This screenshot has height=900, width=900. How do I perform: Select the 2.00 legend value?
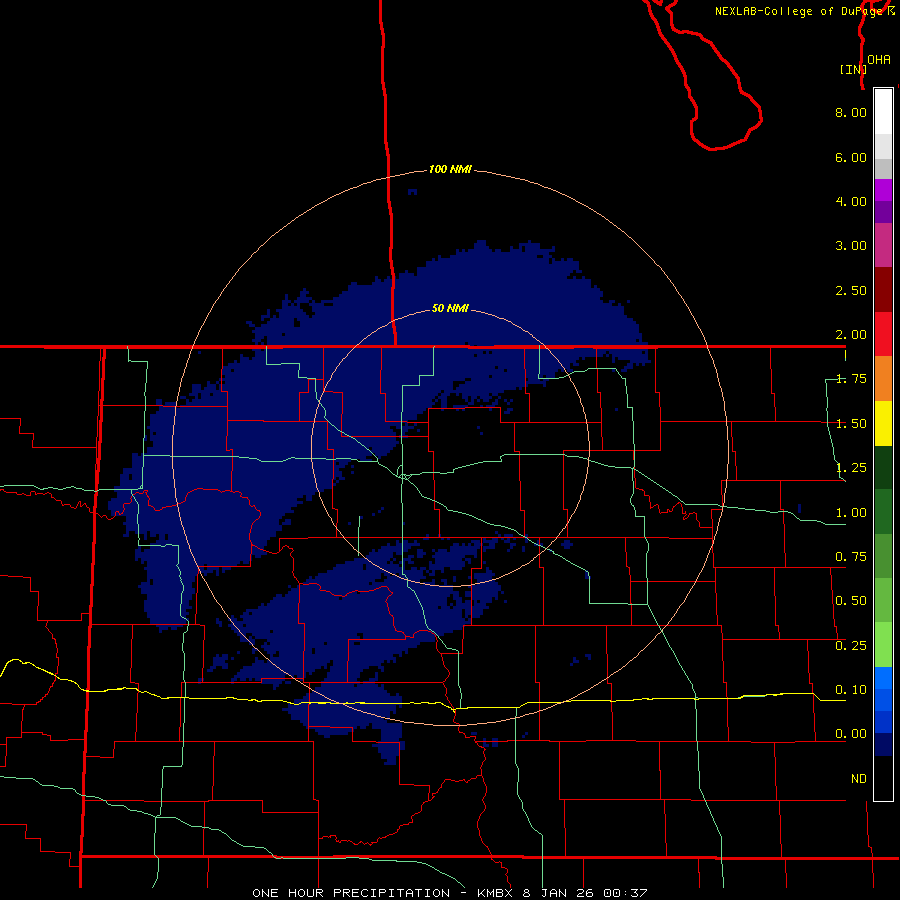[851, 335]
